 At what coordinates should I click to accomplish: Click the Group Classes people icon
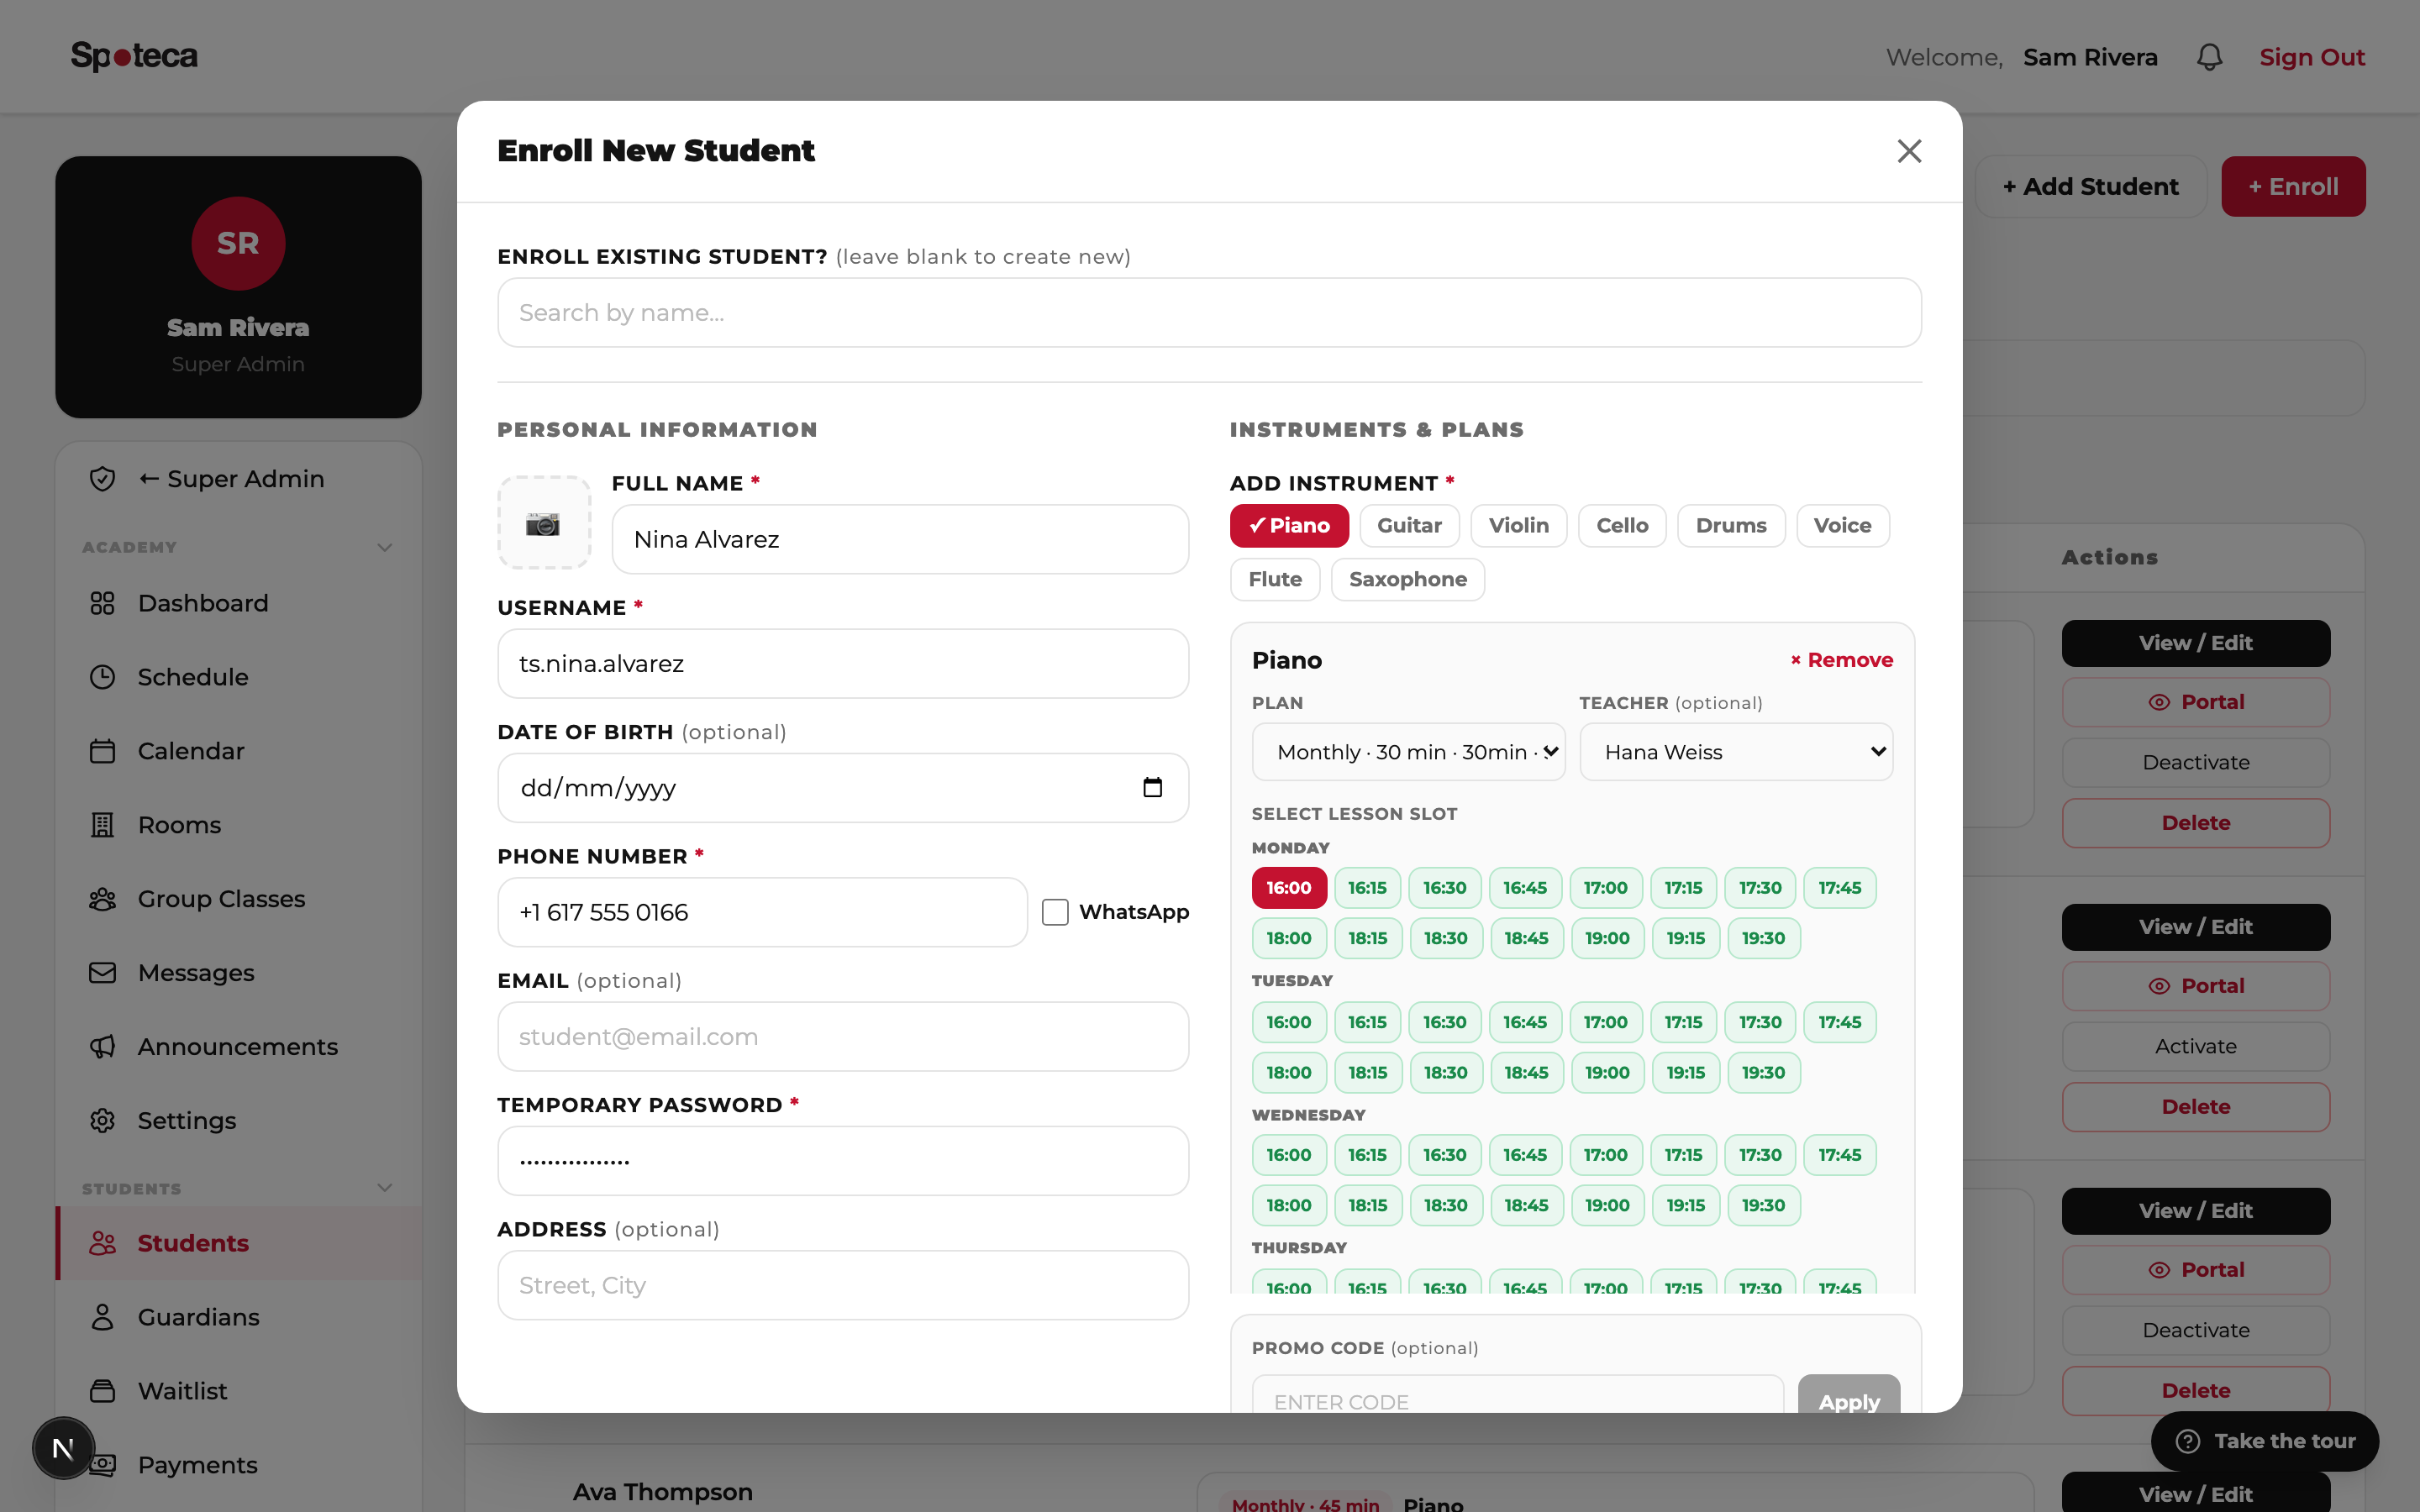point(102,899)
